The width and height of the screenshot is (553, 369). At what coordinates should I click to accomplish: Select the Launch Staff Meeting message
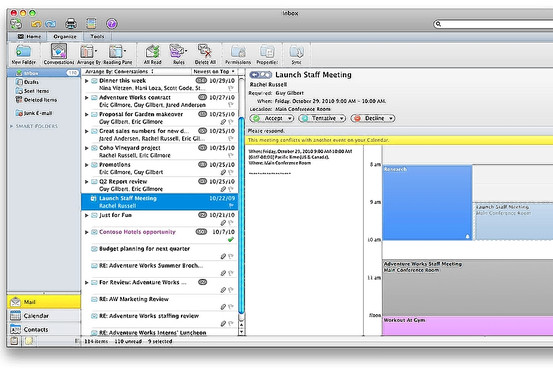(x=160, y=202)
